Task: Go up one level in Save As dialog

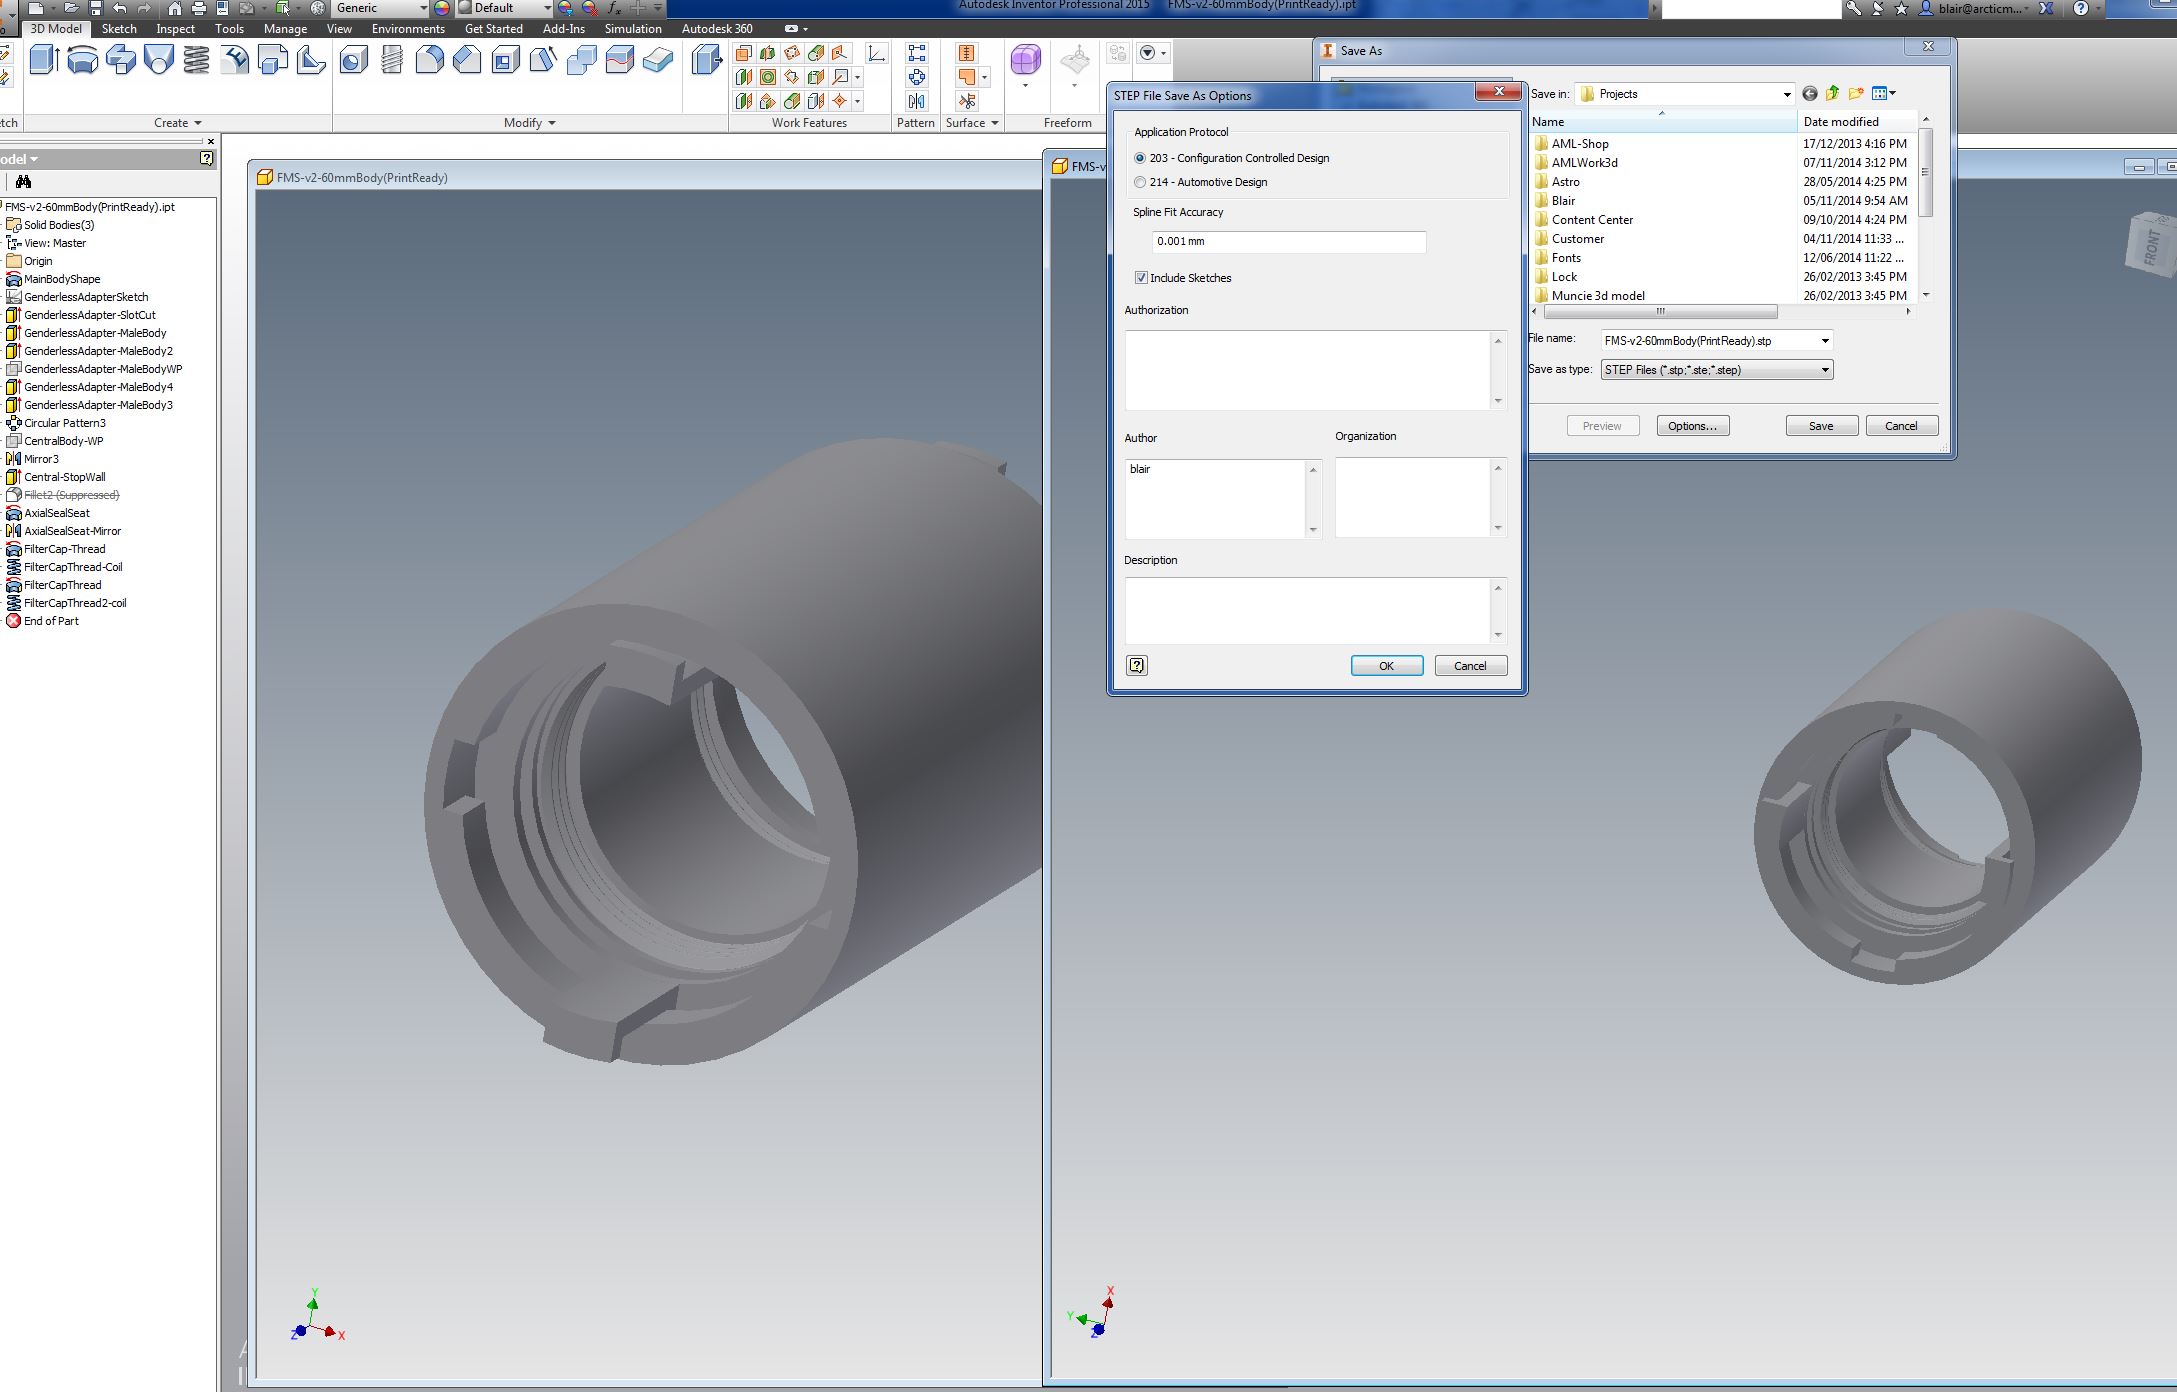Action: (x=1832, y=94)
